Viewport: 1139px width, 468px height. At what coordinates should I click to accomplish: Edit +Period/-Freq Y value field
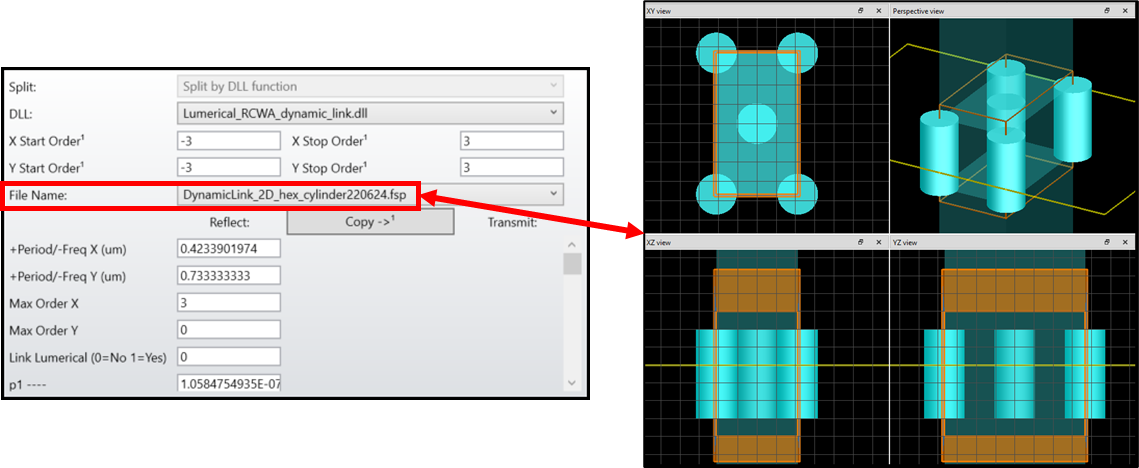coord(229,275)
